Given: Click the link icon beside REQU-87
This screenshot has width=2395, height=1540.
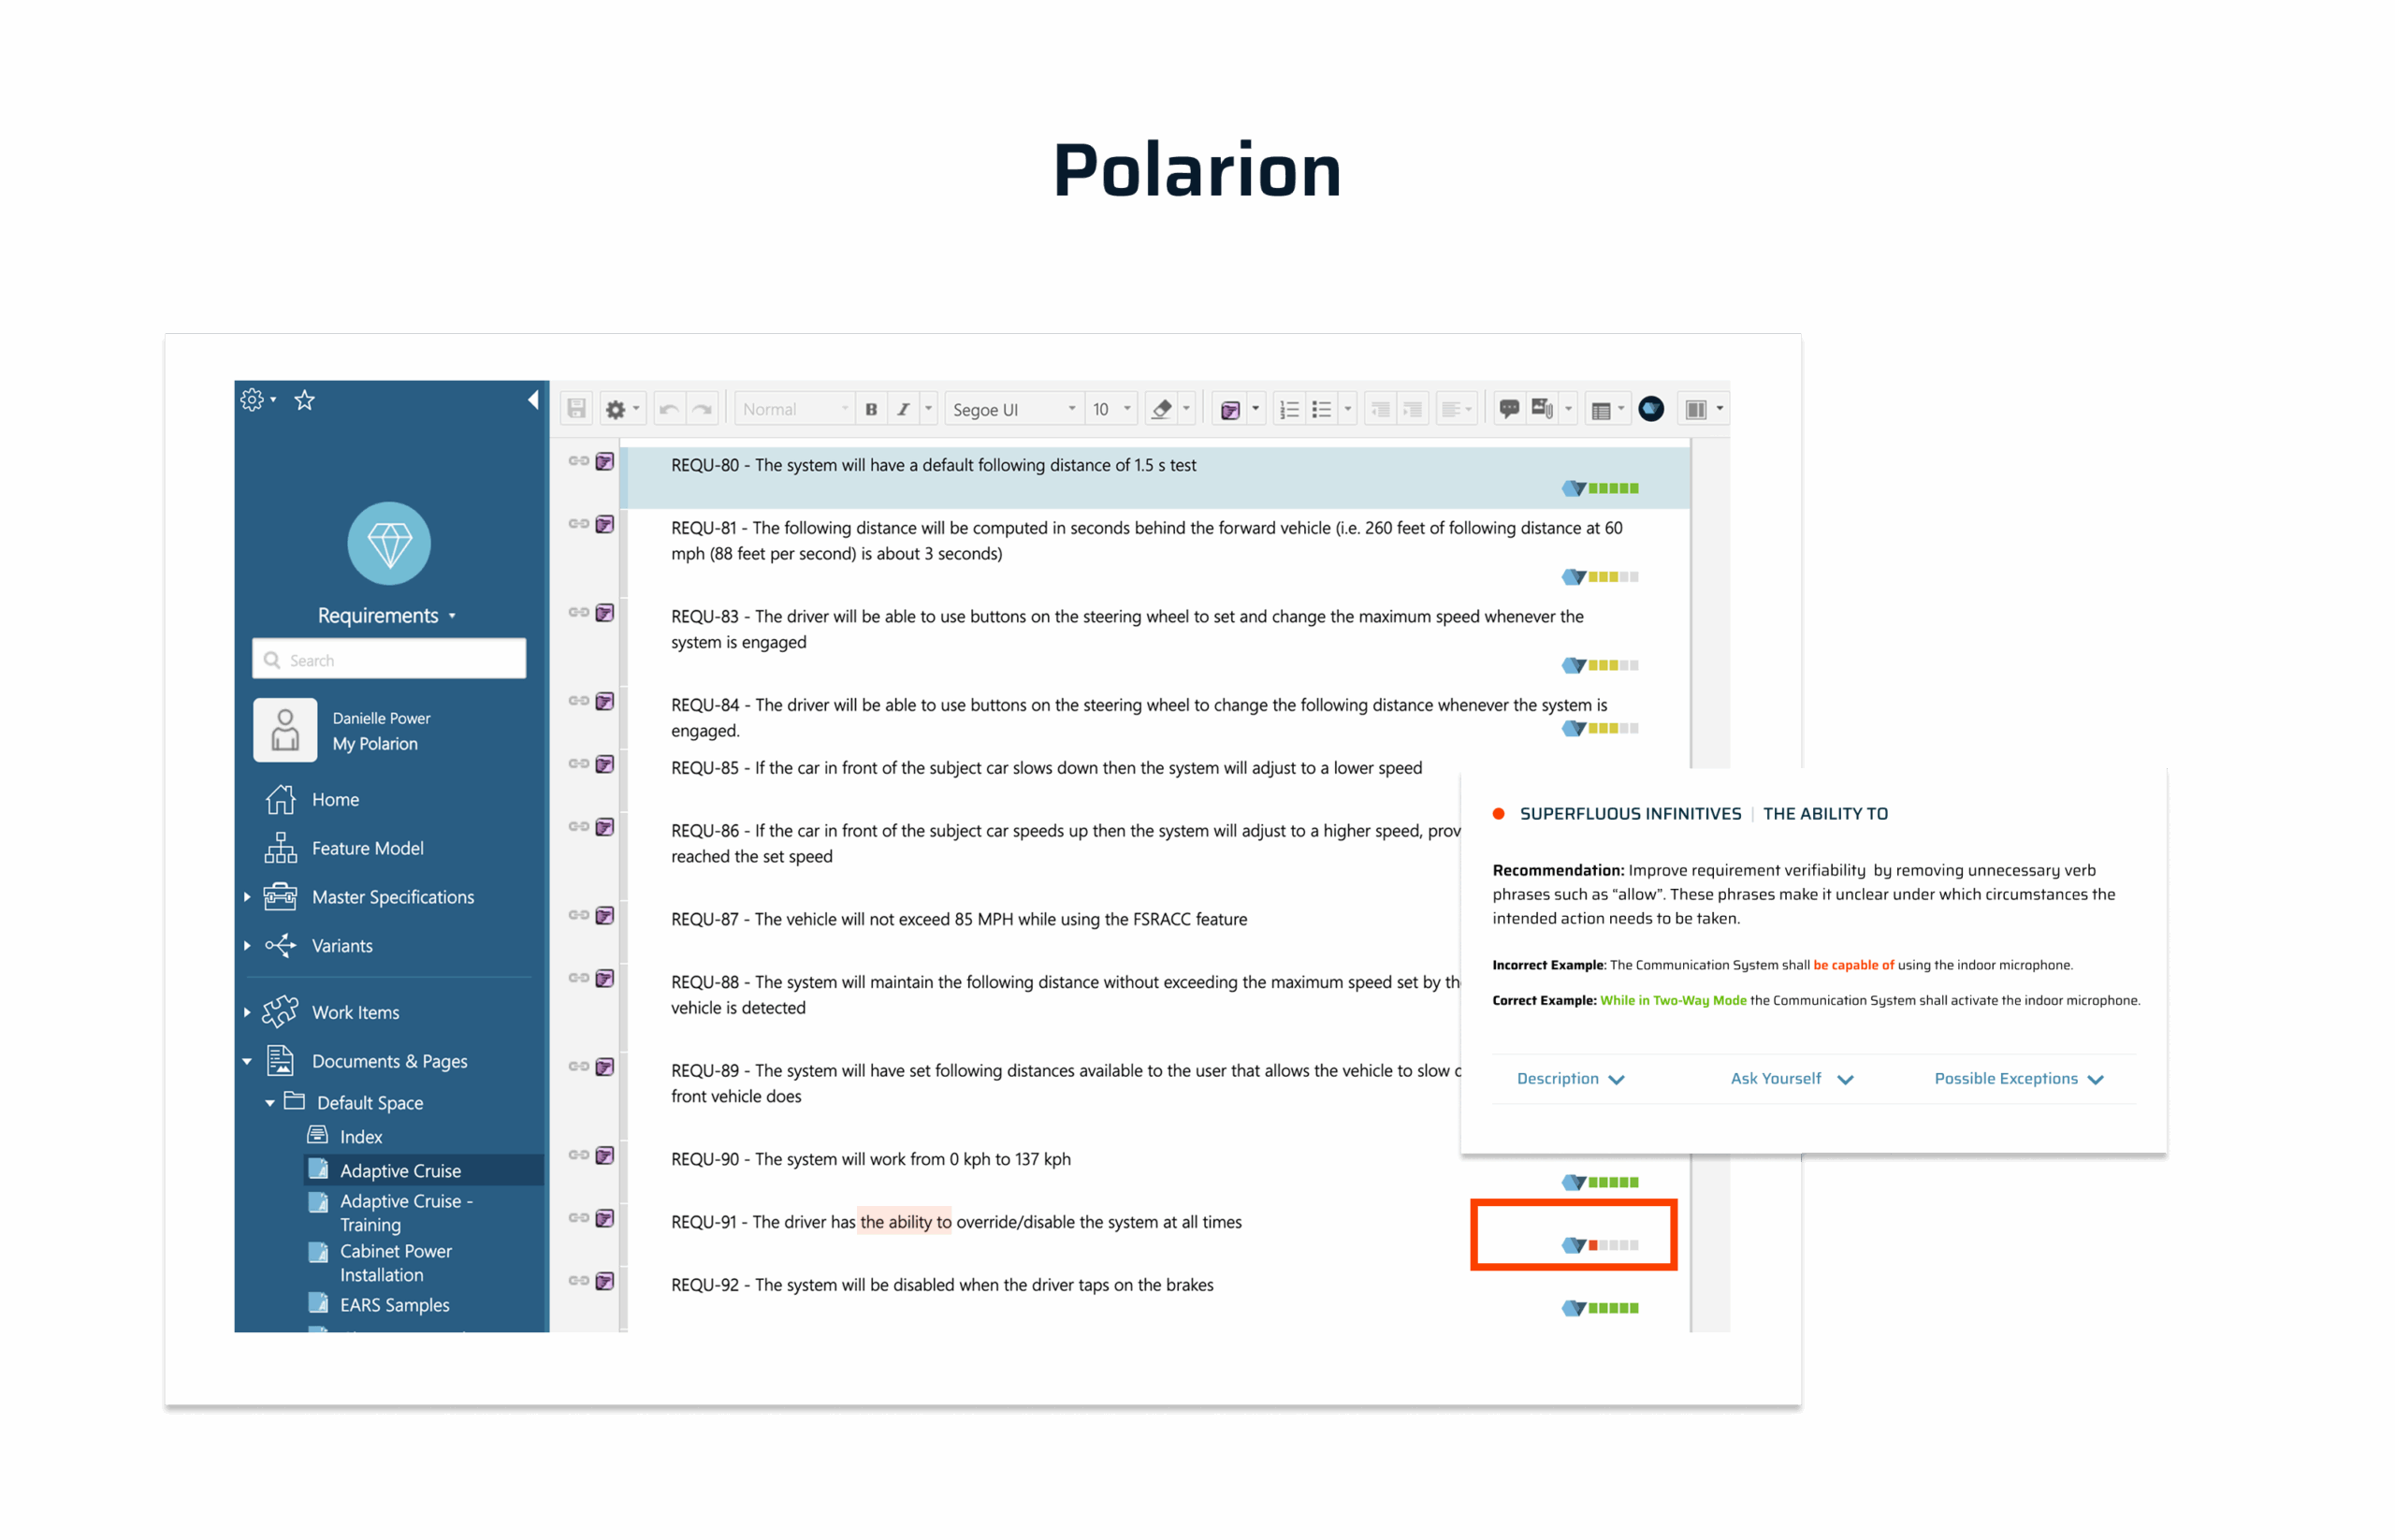Looking at the screenshot, I should 578,915.
